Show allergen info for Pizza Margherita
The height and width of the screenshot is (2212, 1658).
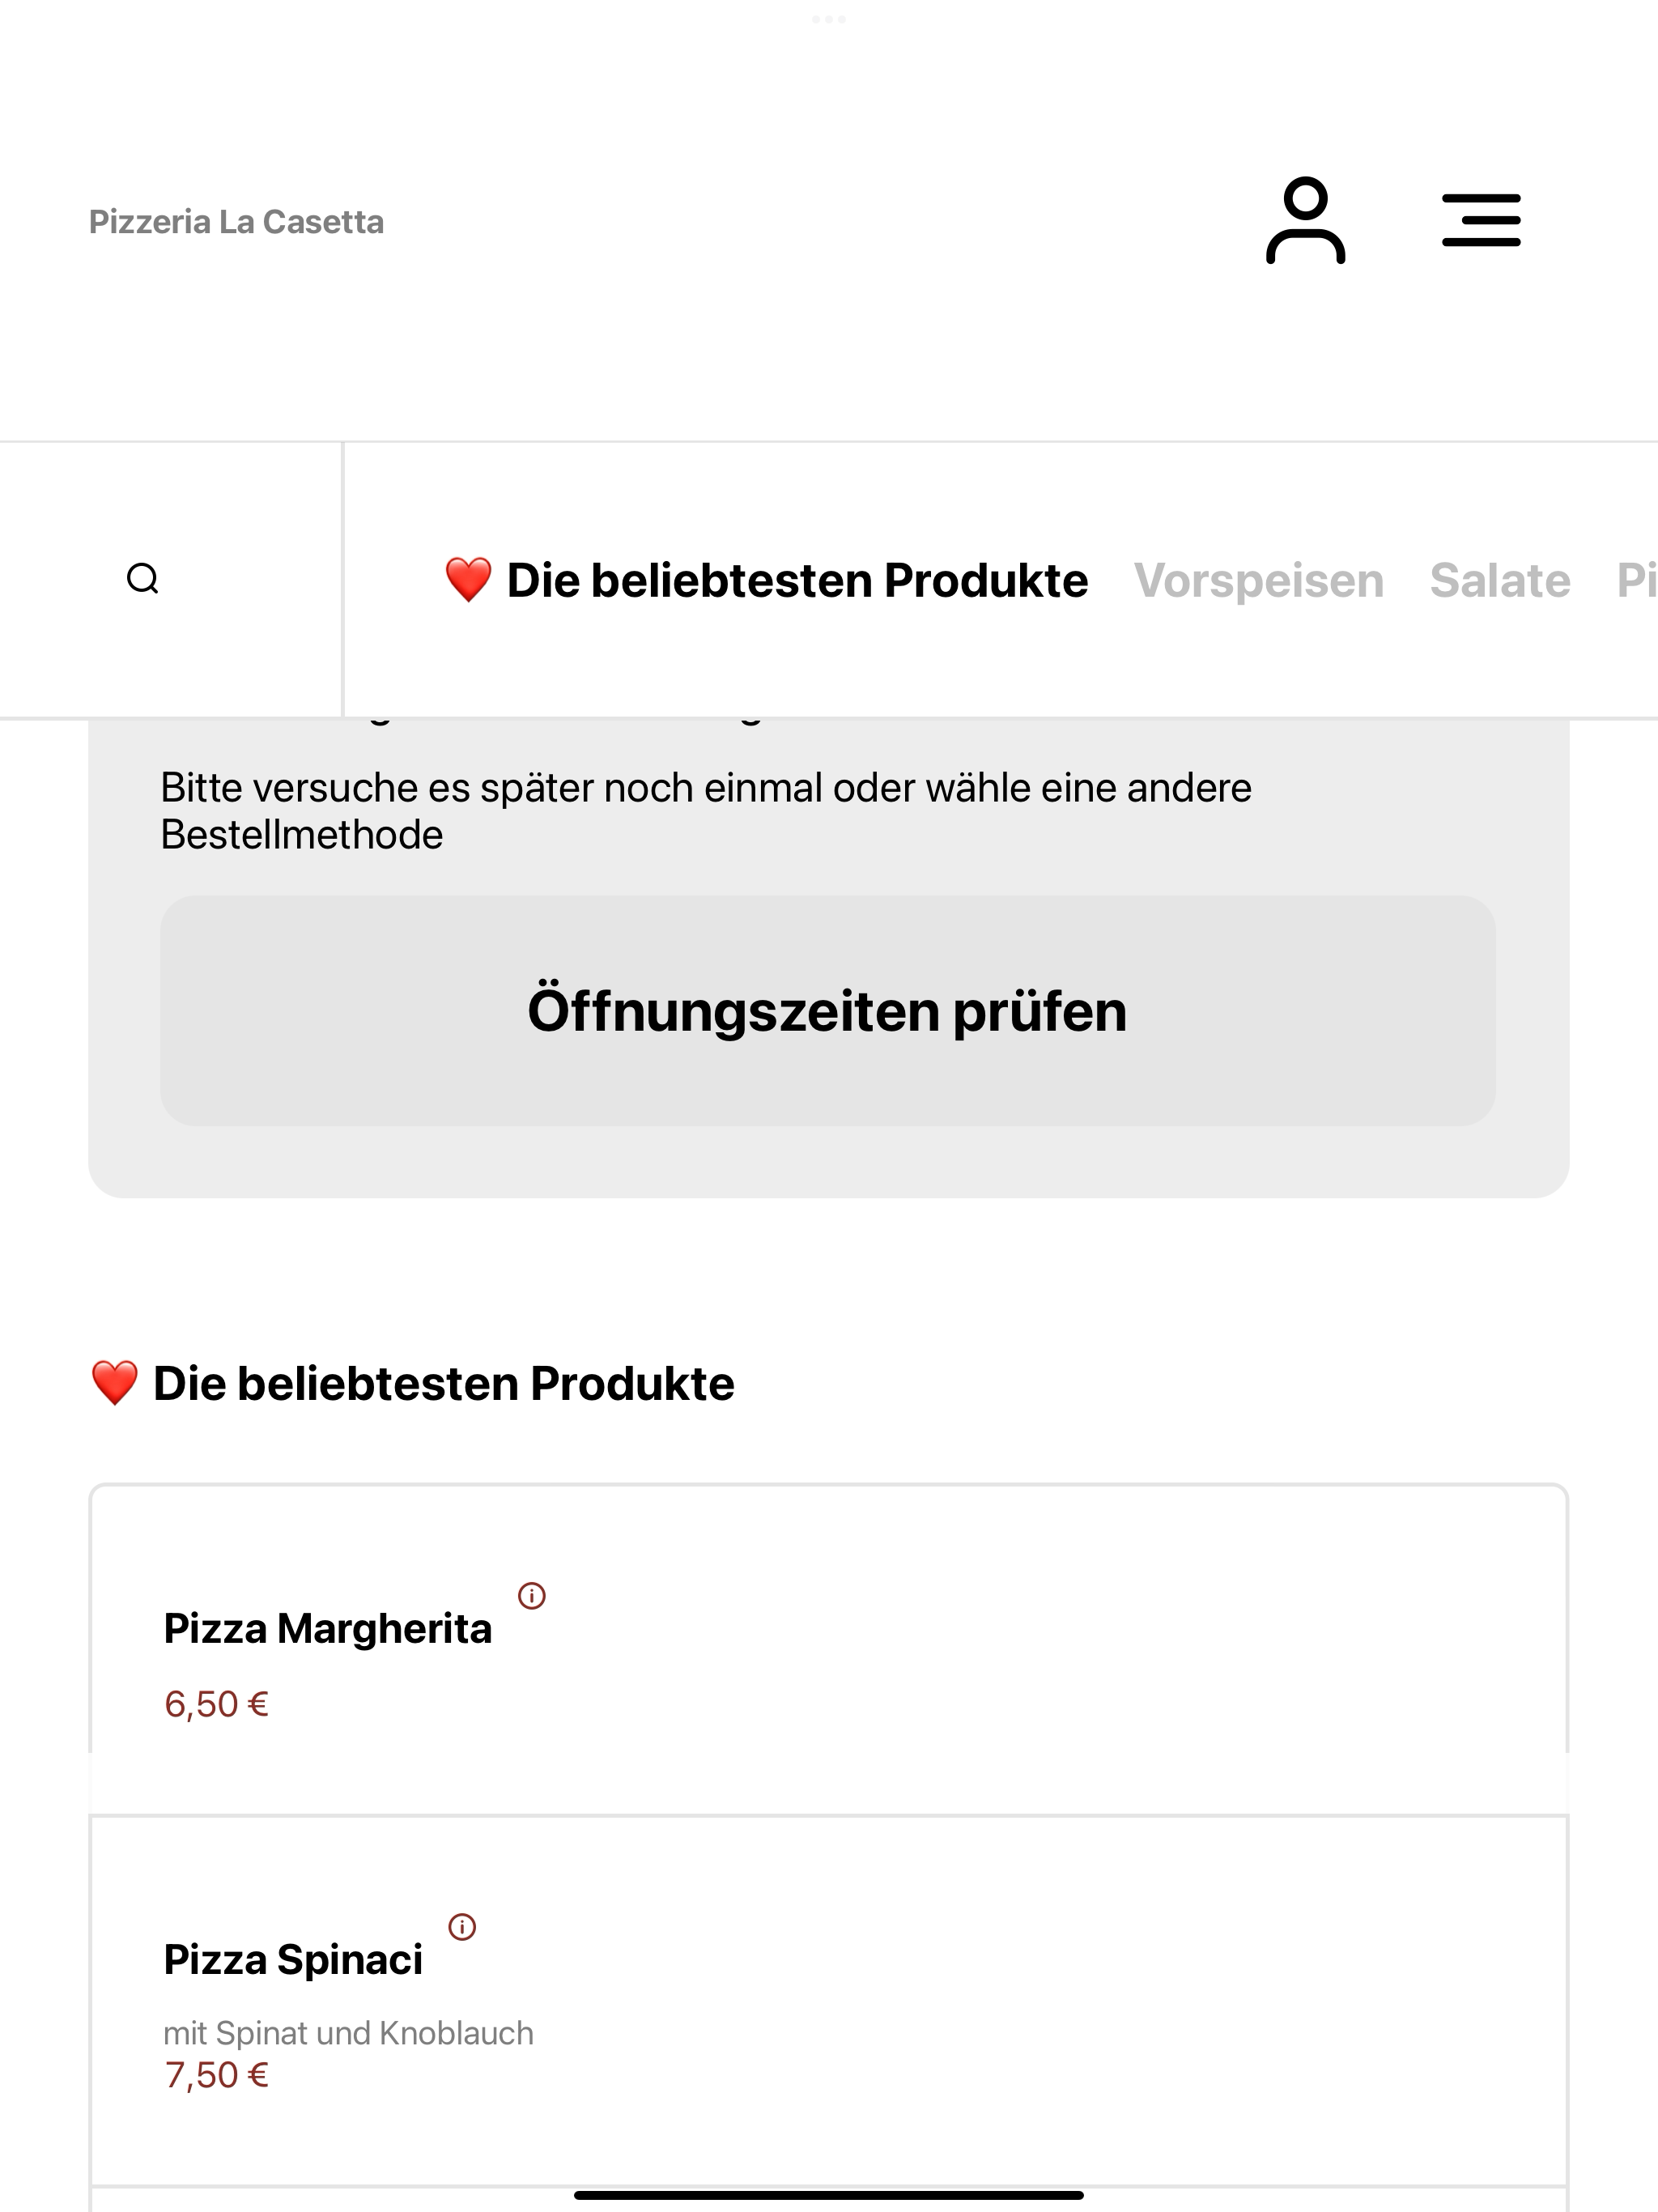[x=532, y=1596]
